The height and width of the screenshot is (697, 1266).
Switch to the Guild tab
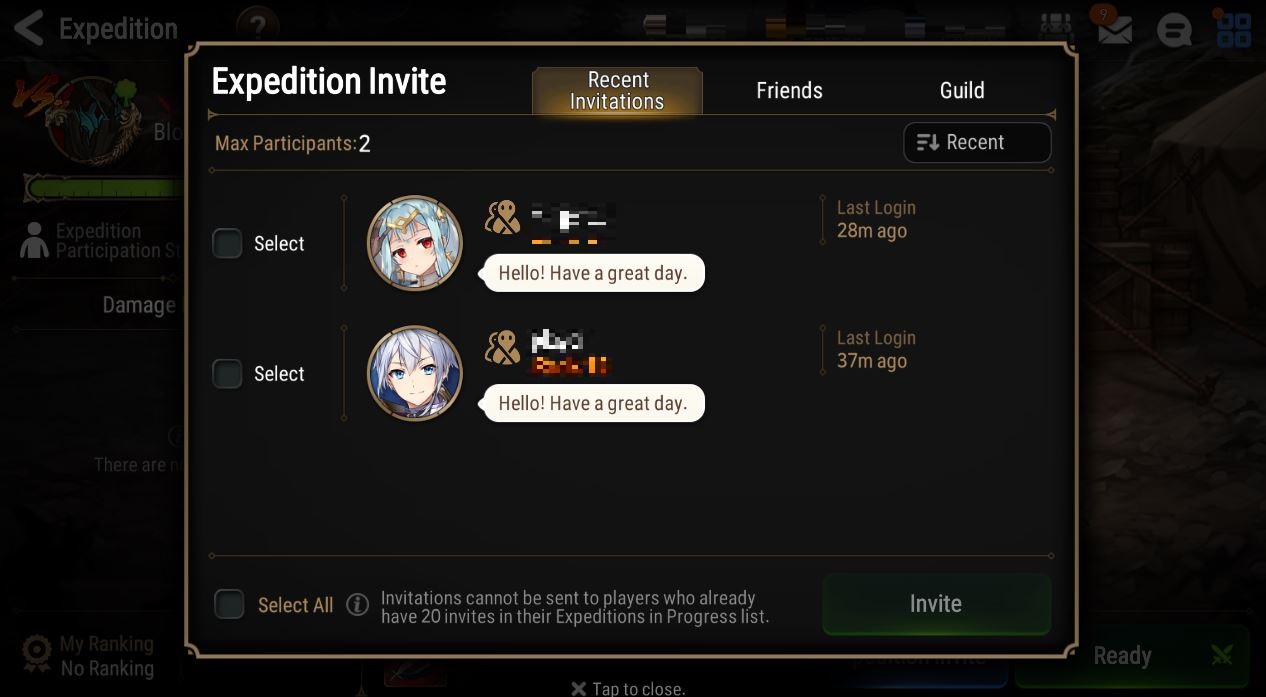[962, 90]
